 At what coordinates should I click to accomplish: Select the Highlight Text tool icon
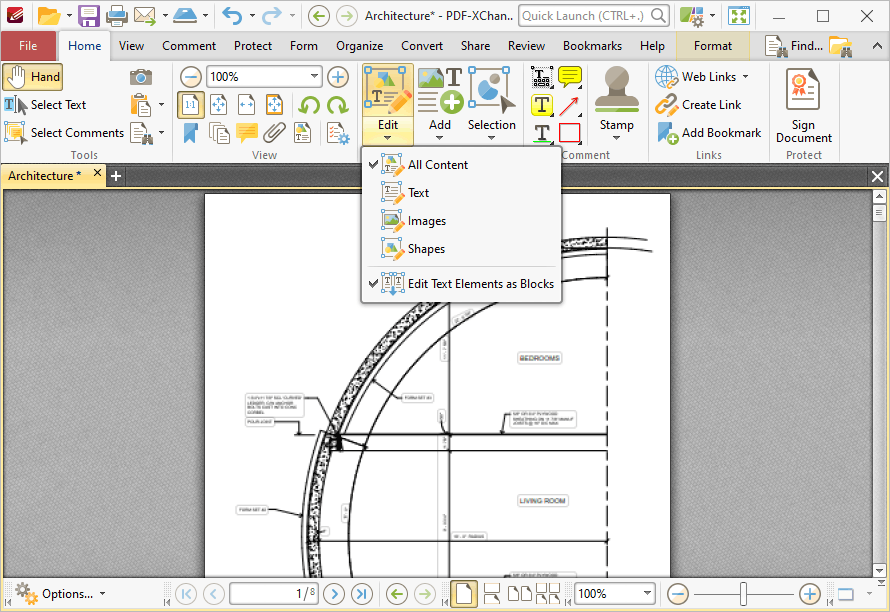pos(541,105)
